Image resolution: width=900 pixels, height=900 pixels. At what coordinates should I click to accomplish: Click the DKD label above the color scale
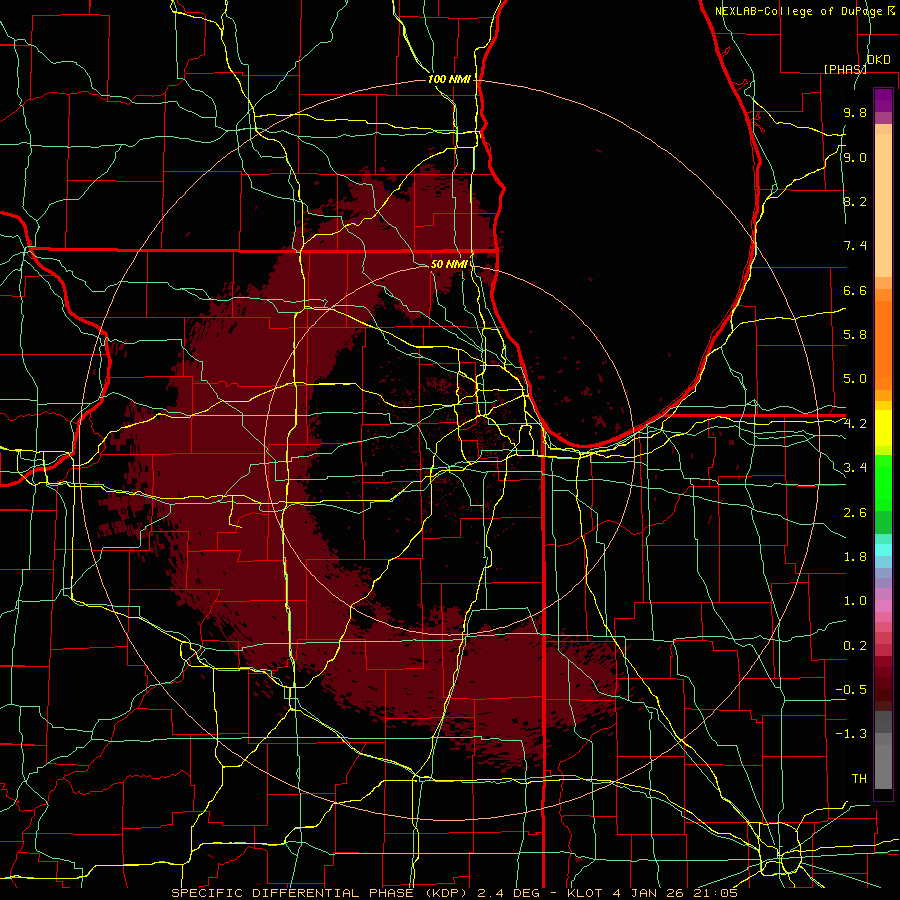[x=878, y=60]
